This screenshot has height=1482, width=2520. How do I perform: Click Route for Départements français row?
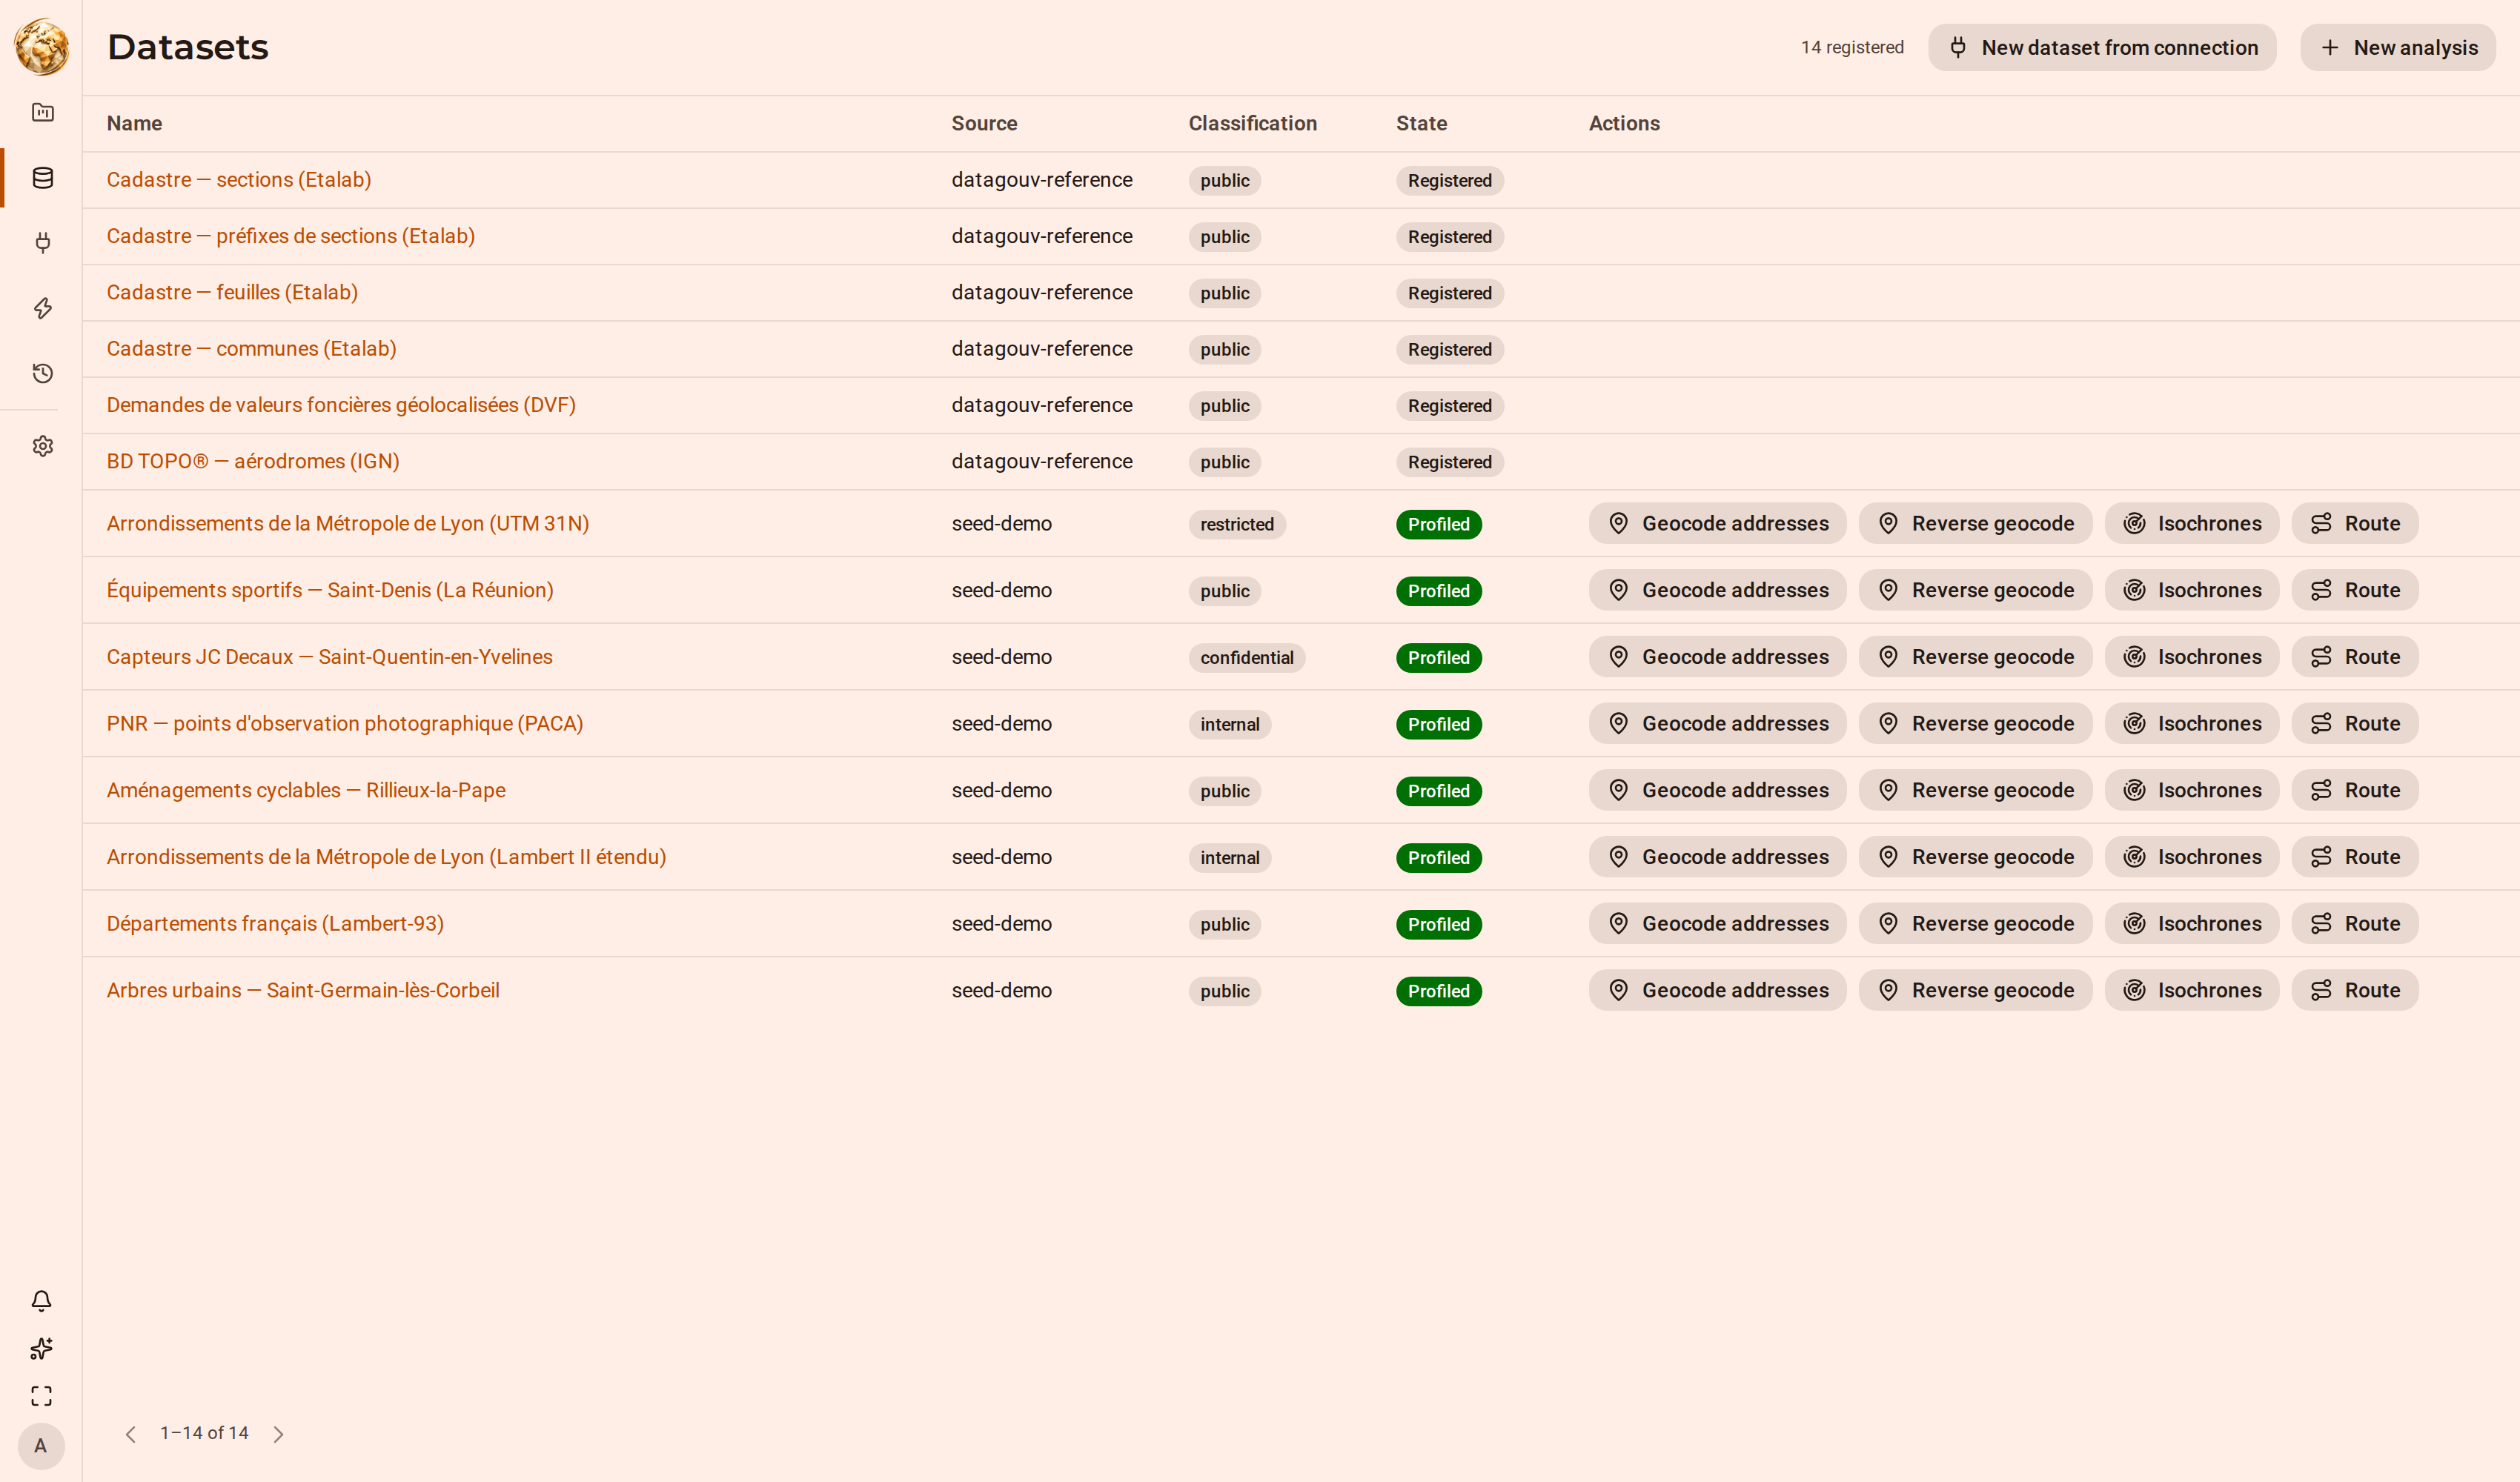click(x=2354, y=923)
